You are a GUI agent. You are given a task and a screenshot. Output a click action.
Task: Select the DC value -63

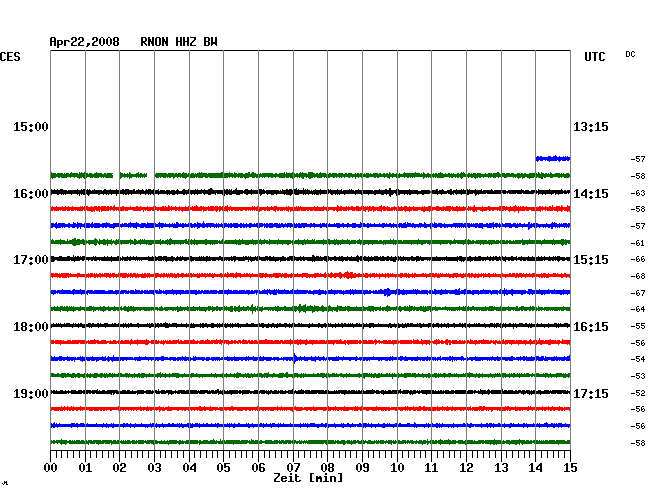(638, 193)
